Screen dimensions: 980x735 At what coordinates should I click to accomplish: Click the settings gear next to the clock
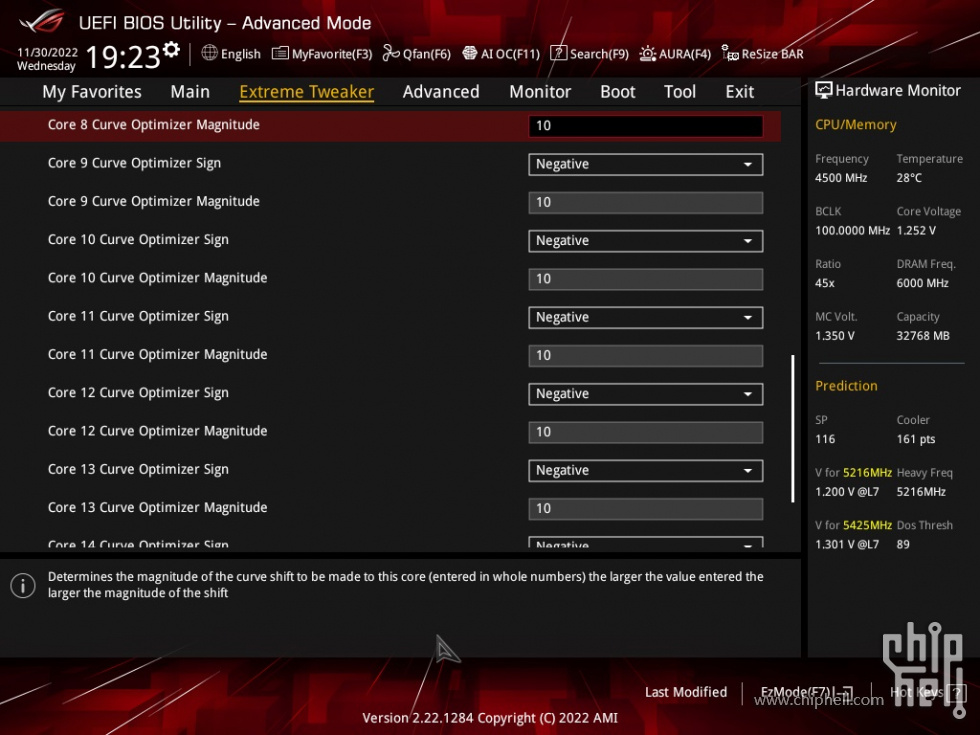pyautogui.click(x=171, y=50)
